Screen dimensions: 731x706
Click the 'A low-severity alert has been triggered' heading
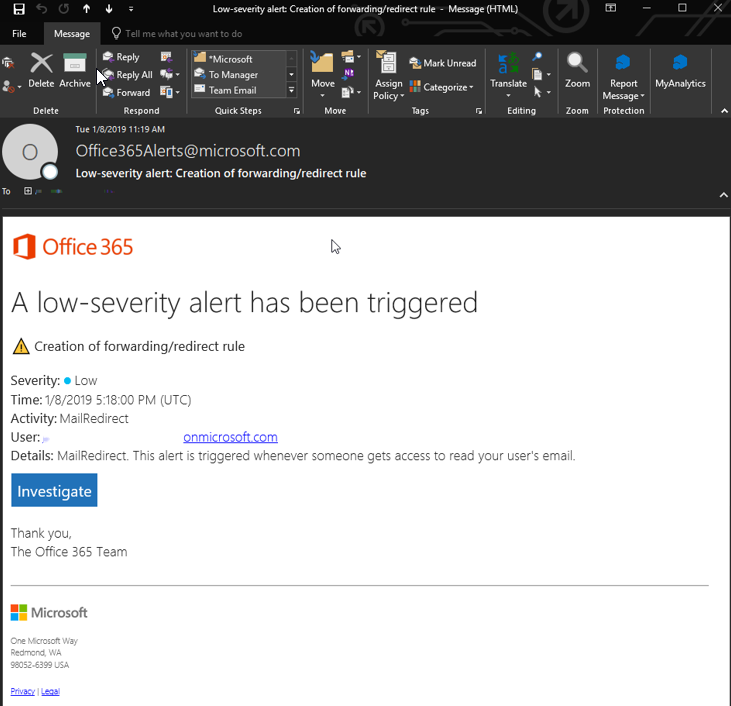[x=244, y=303]
